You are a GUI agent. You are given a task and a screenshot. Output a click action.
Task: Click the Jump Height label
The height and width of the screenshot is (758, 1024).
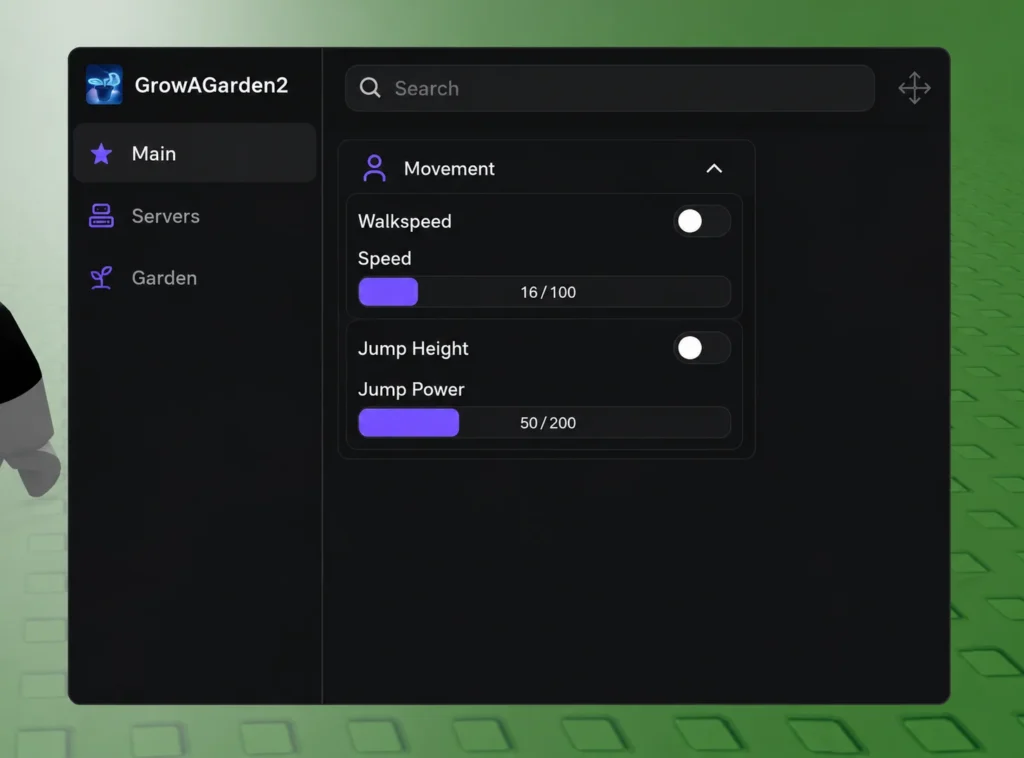pos(413,349)
